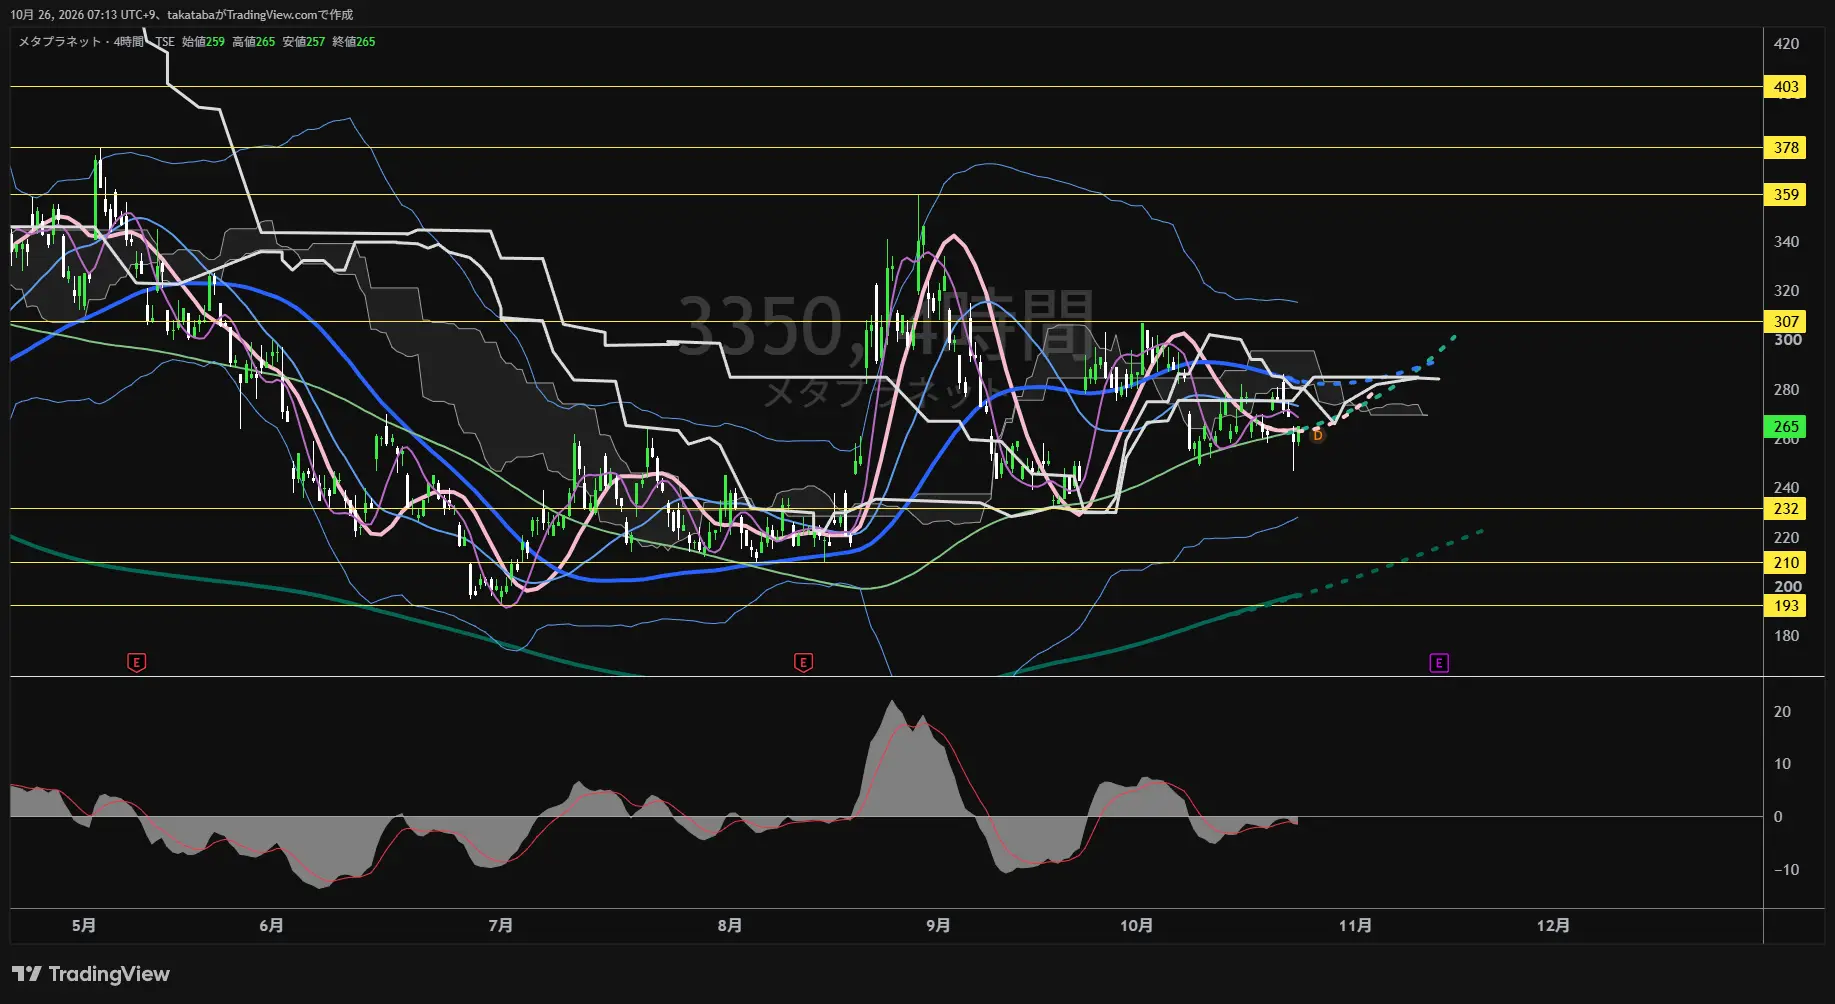Click the 9月 label on the time axis
The image size is (1835, 1004).
pos(938,926)
